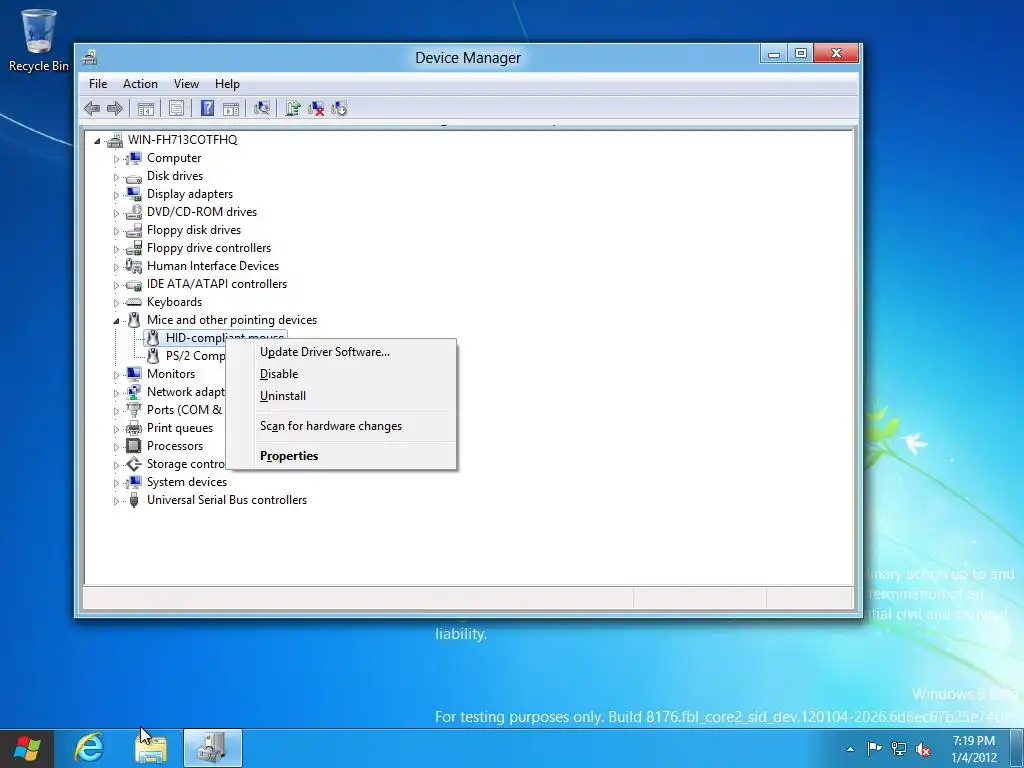Viewport: 1024px width, 768px height.
Task: Click the Human Interface Devices category icon
Action: 134,266
